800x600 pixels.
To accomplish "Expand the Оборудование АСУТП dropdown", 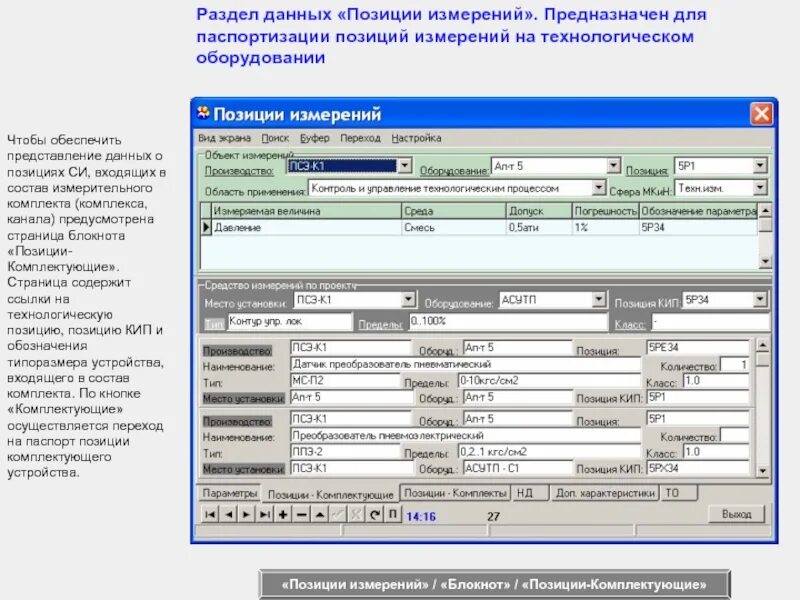I will point(599,299).
